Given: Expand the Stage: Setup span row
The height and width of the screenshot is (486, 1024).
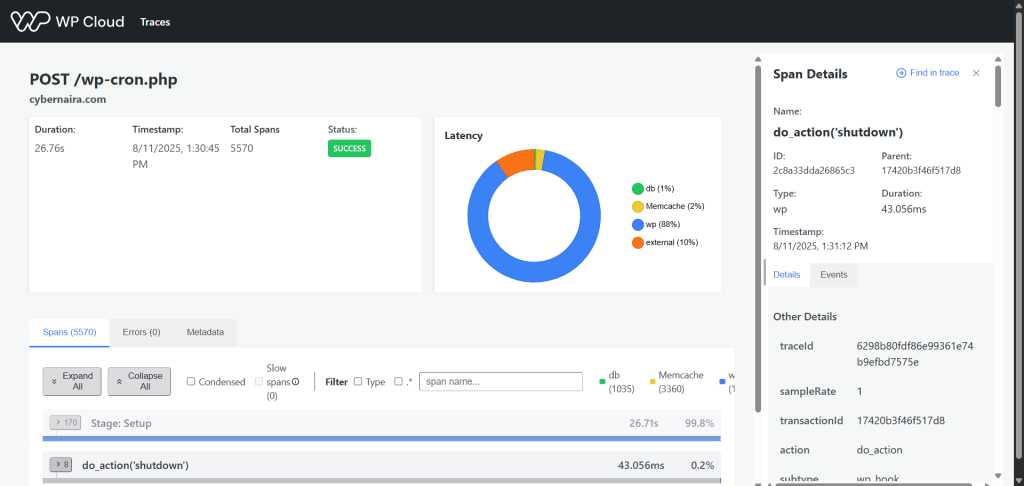Looking at the screenshot, I should (65, 423).
